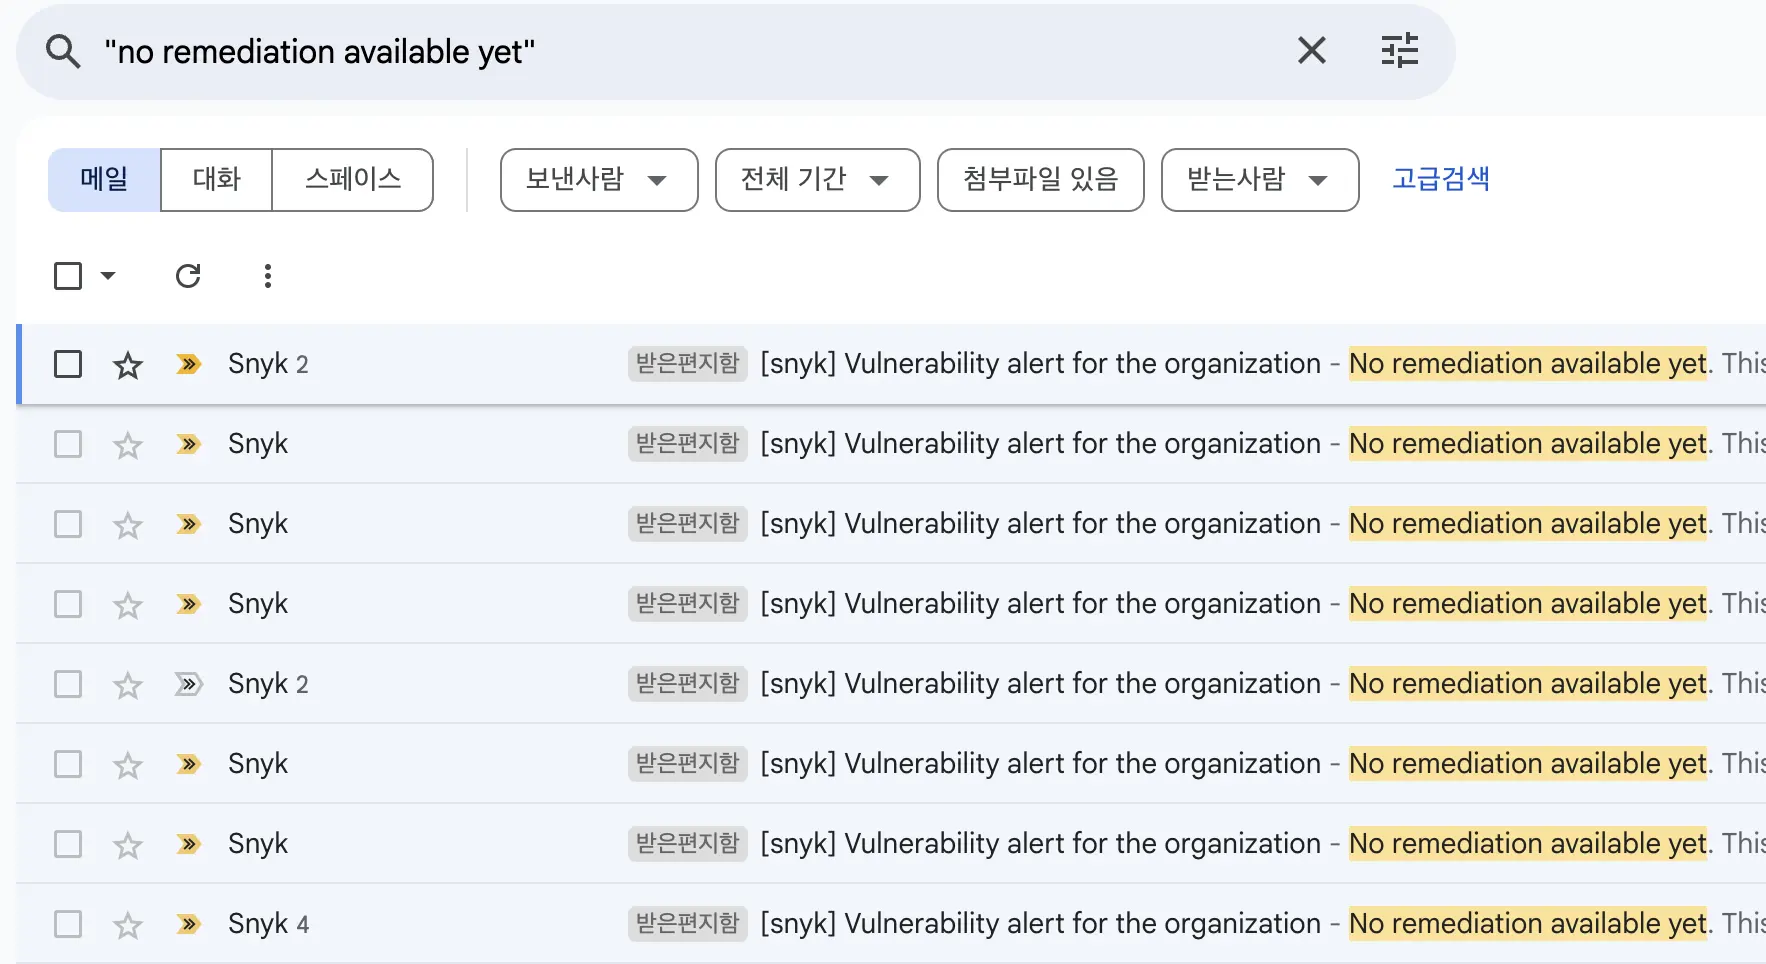Click importance marker in the seventh result row

point(189,844)
